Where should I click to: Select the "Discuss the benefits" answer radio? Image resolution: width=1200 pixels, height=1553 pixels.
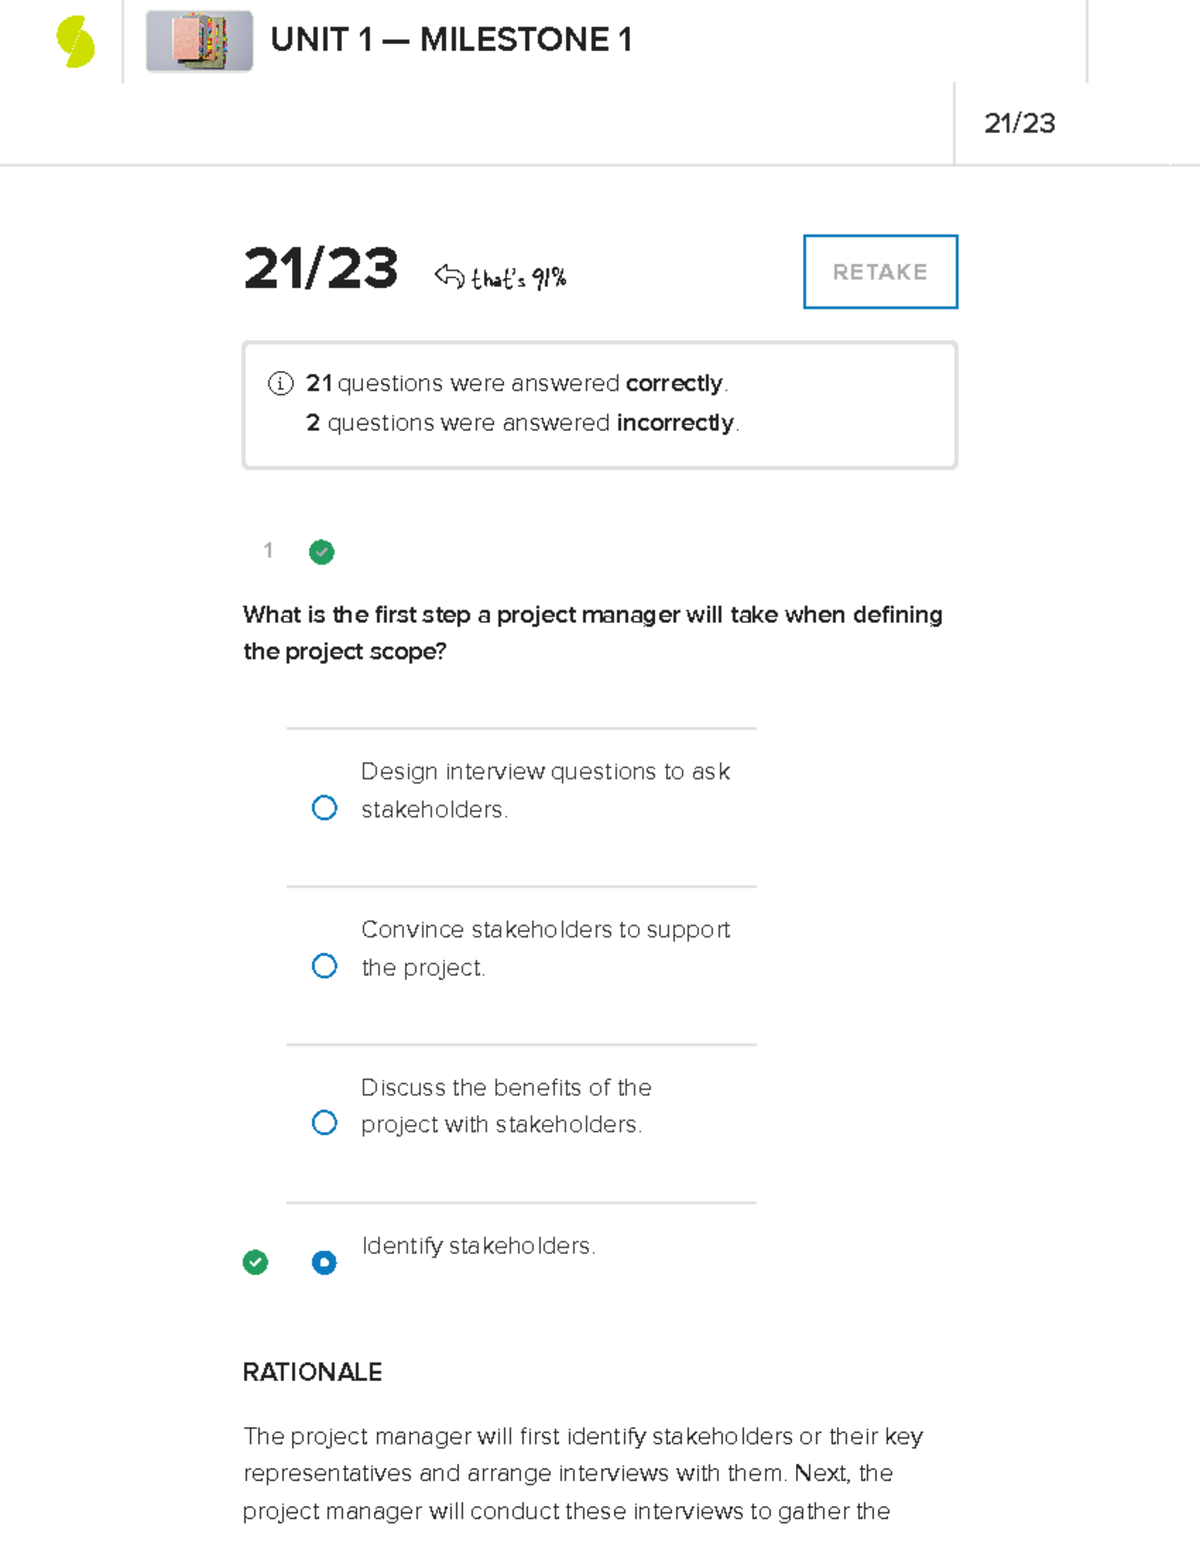click(x=324, y=1122)
